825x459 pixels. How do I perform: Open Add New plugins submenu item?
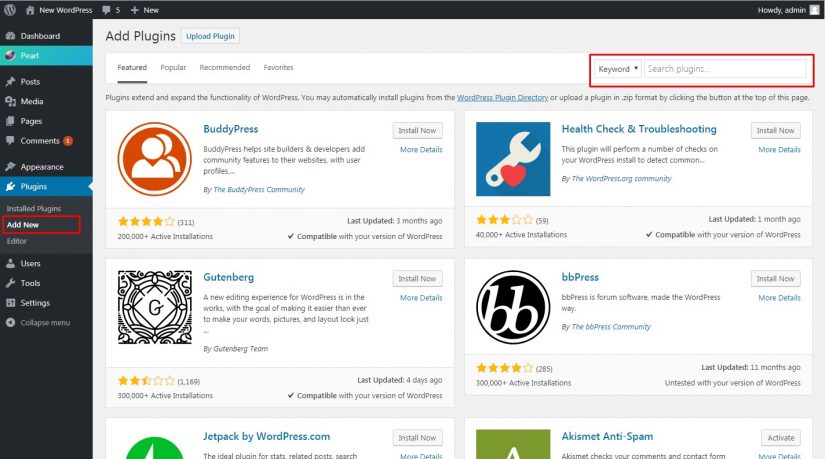23,225
